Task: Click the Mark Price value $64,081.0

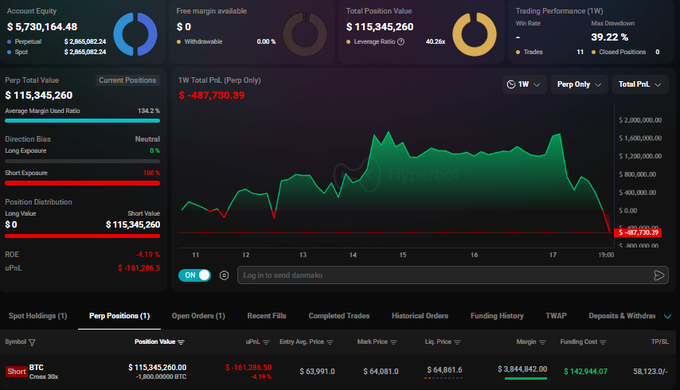Action: (381, 371)
